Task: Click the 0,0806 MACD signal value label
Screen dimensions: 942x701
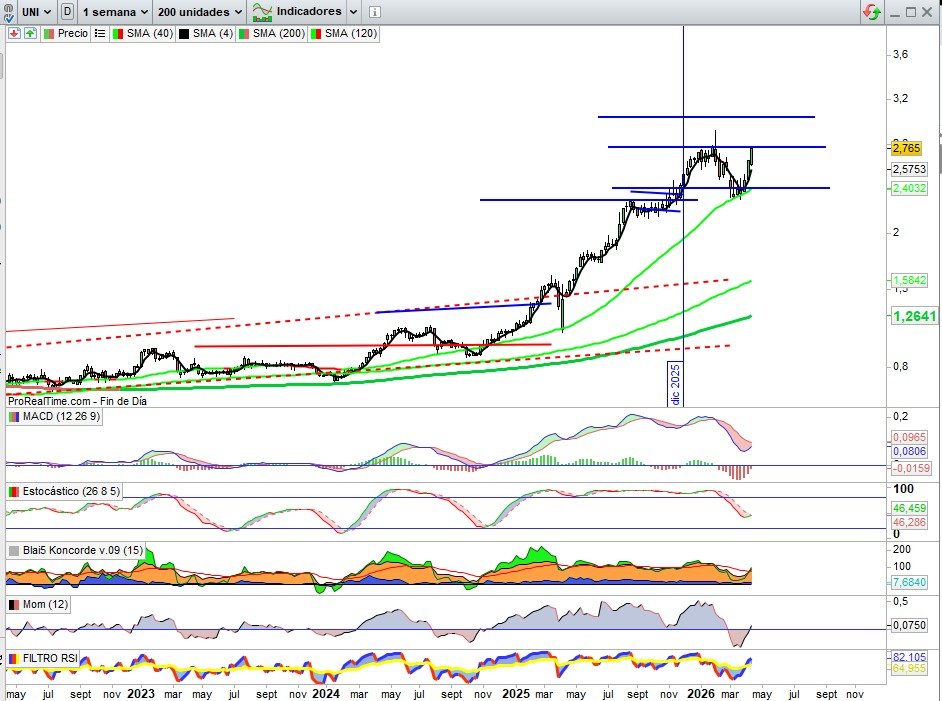Action: pyautogui.click(x=909, y=451)
